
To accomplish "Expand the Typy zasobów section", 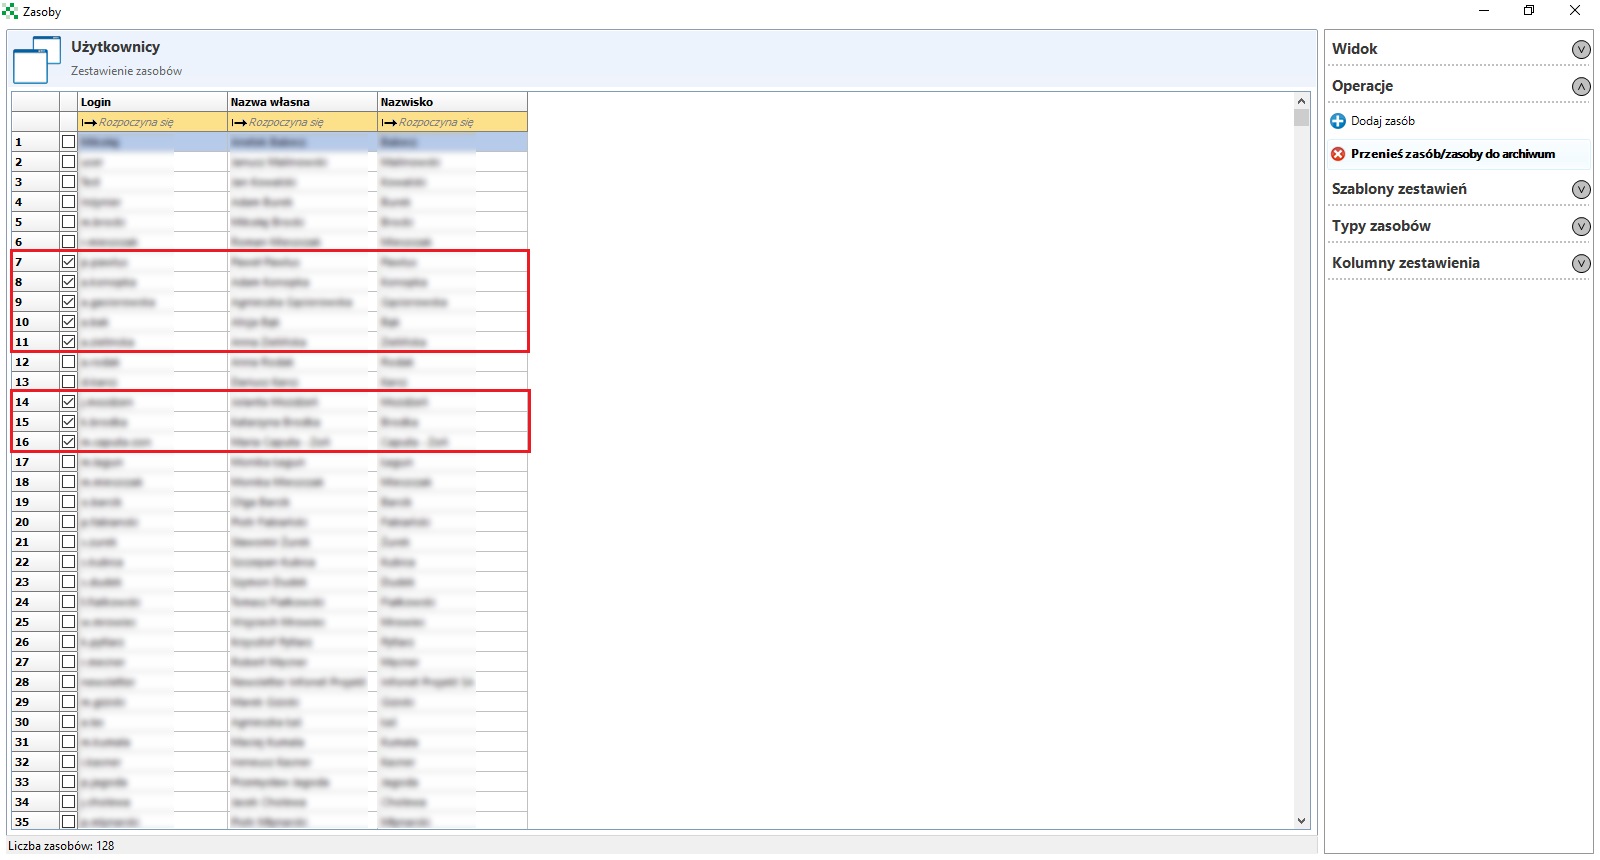I will (1581, 226).
